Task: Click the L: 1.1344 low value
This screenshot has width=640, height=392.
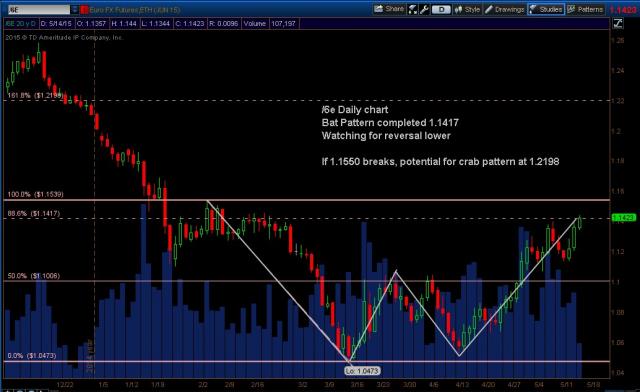Action: click(156, 24)
